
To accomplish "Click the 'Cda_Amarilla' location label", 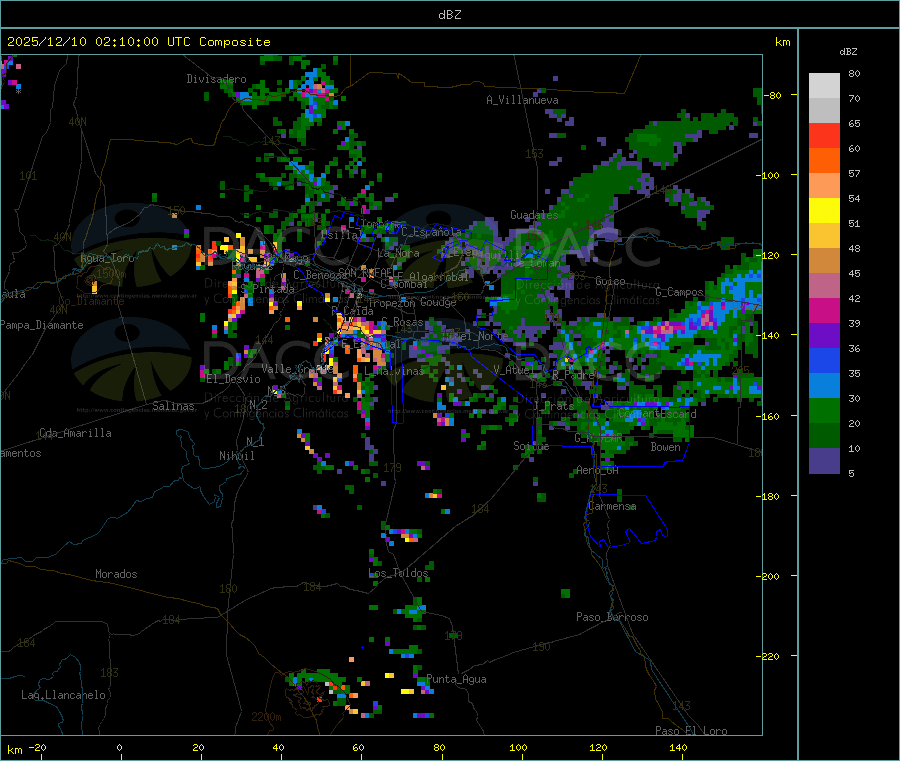I will (x=75, y=433).
